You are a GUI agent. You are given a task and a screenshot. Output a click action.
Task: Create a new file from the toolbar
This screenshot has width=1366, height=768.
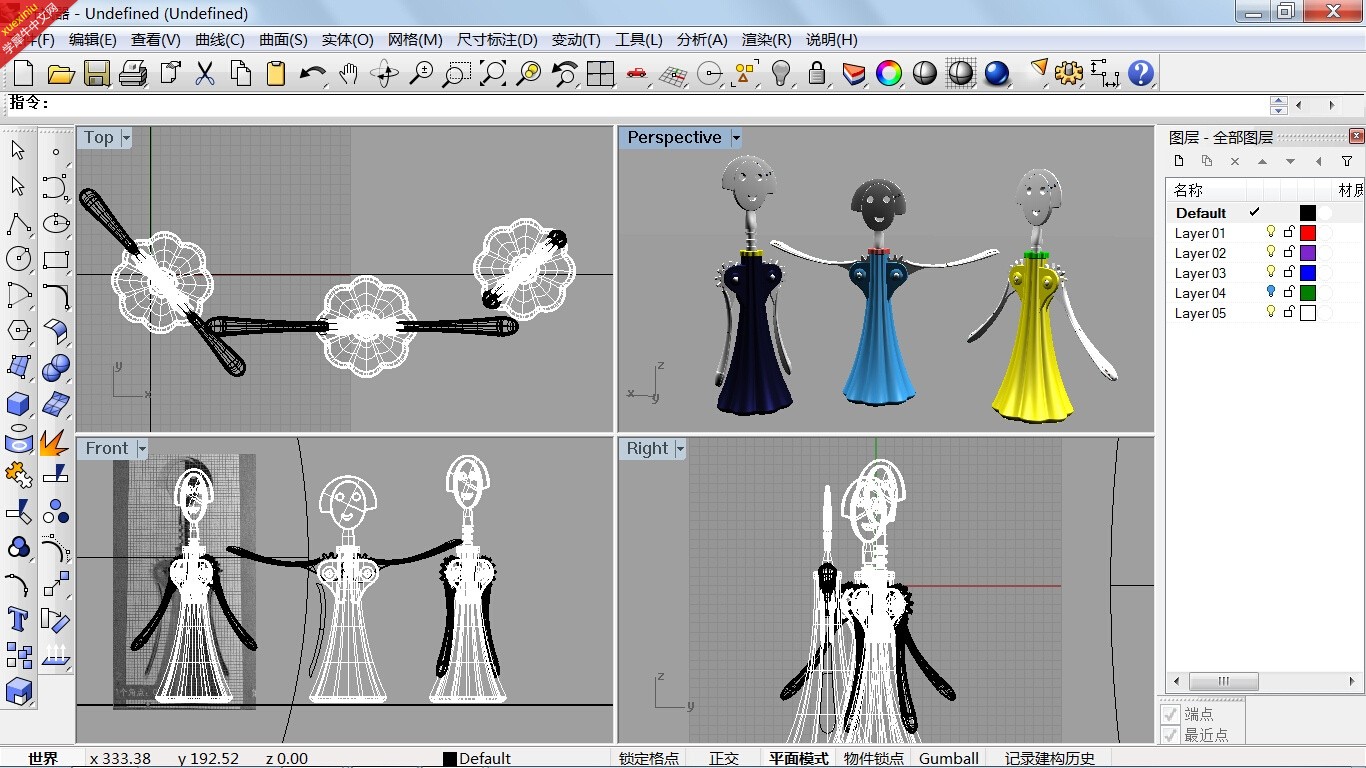click(x=23, y=73)
